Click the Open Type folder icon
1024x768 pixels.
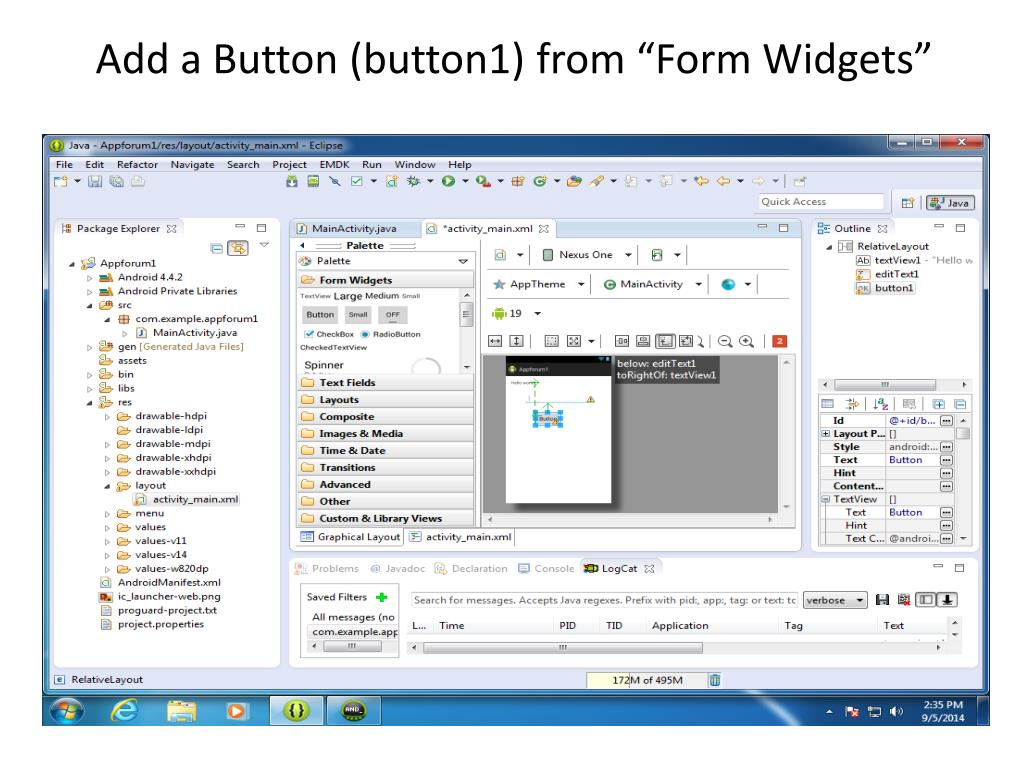tap(574, 182)
